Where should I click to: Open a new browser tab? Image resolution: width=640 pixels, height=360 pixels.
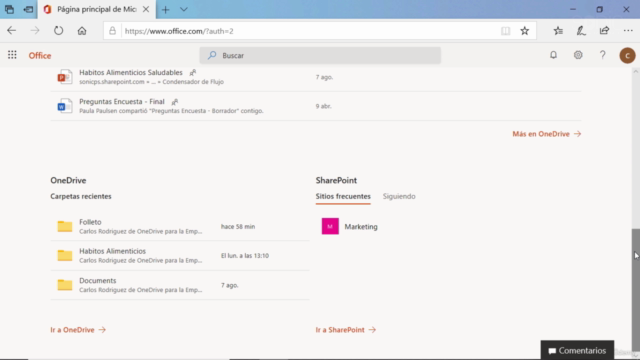pyautogui.click(x=165, y=9)
